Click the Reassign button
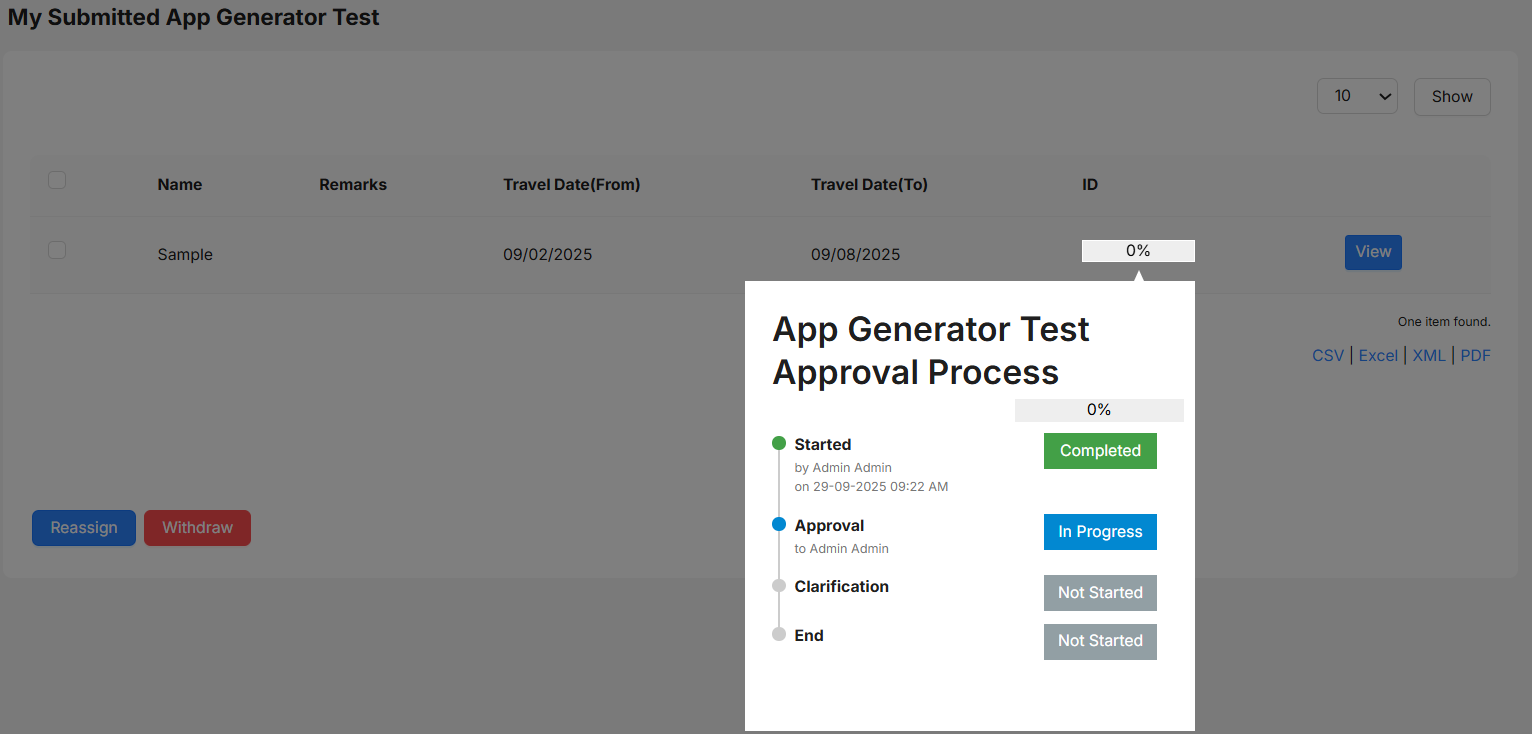 pyautogui.click(x=84, y=528)
